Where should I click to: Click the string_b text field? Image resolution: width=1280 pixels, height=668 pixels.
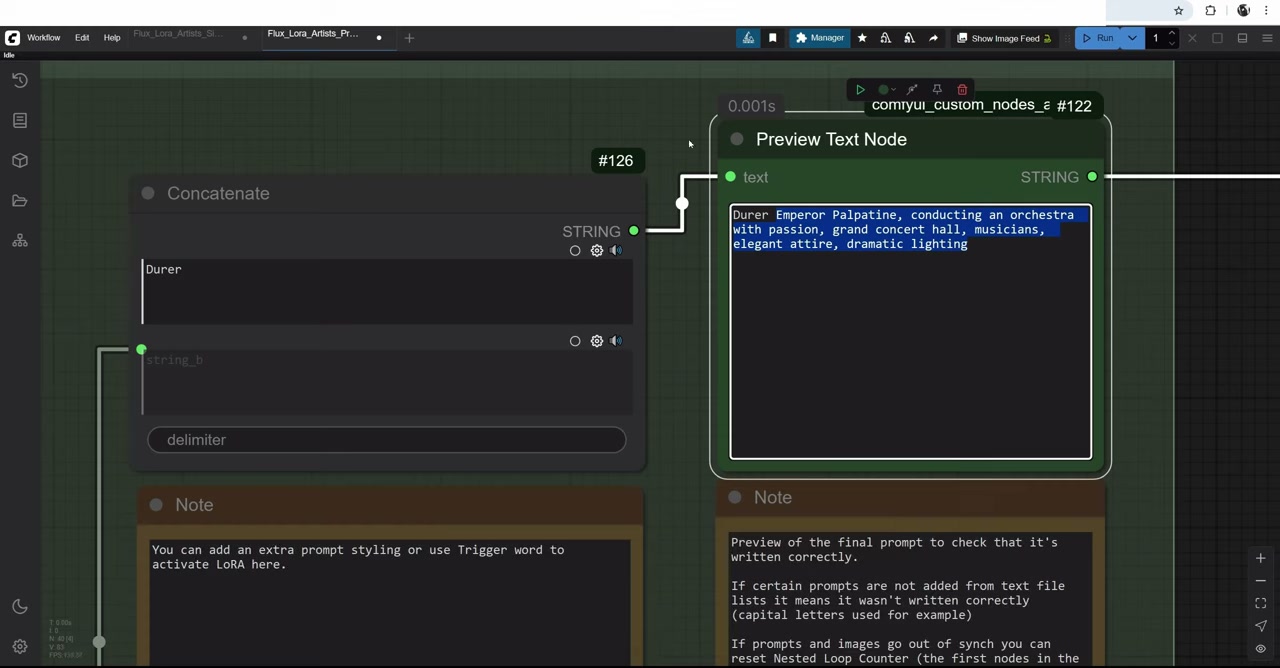coord(387,382)
